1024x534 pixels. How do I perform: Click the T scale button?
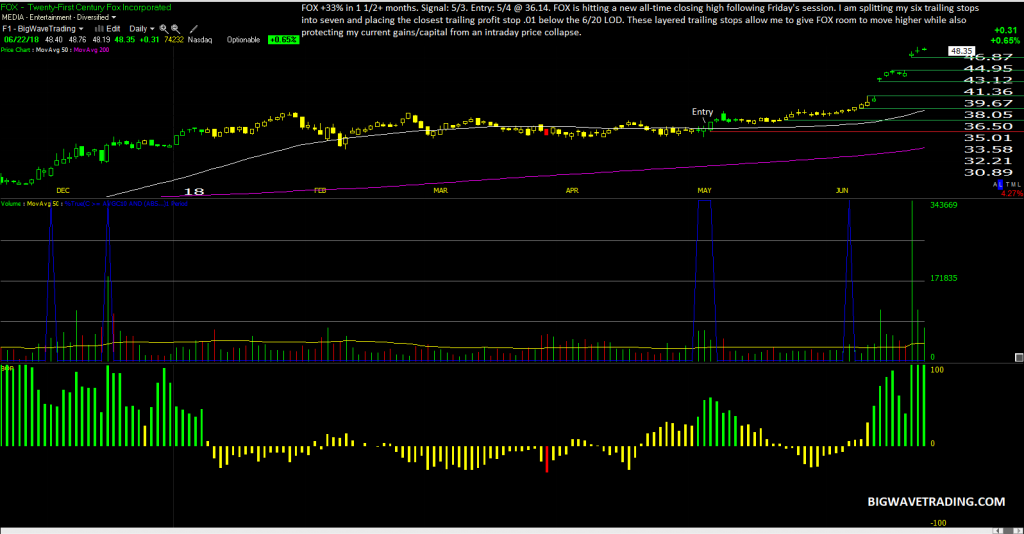click(1007, 185)
